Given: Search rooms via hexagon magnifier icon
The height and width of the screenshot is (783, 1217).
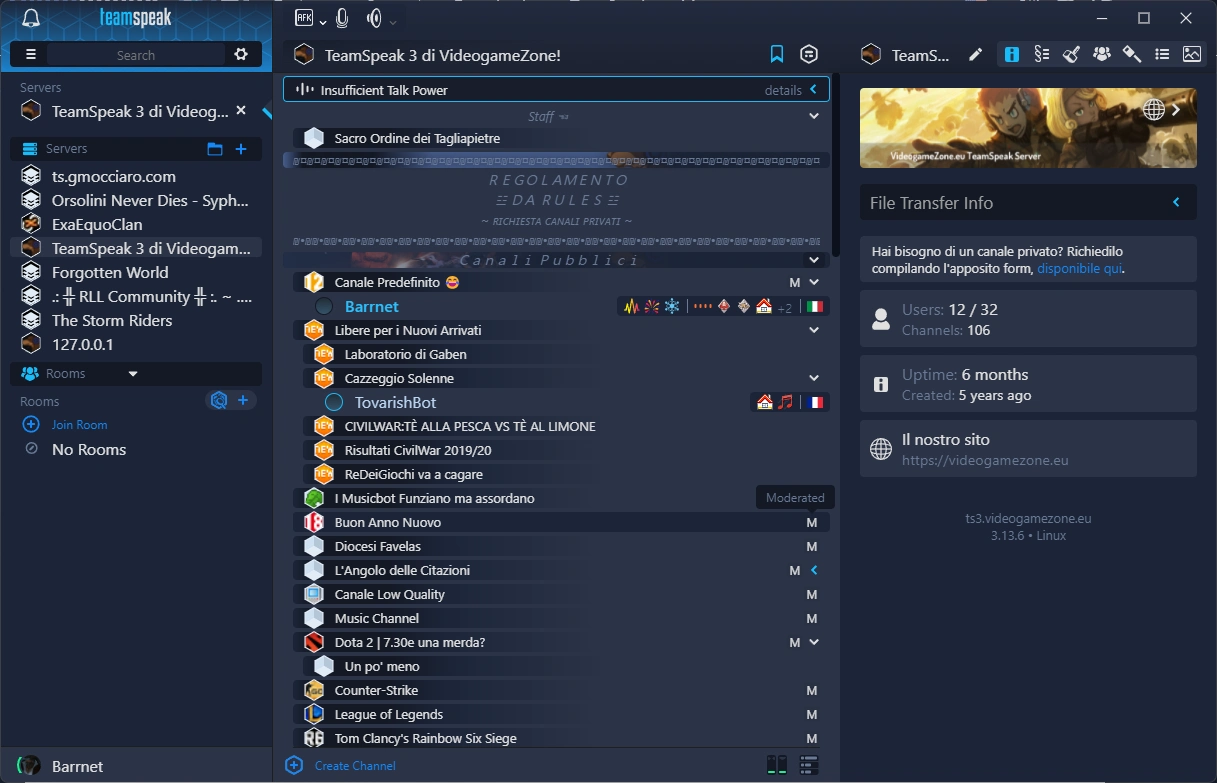Looking at the screenshot, I should click(217, 400).
